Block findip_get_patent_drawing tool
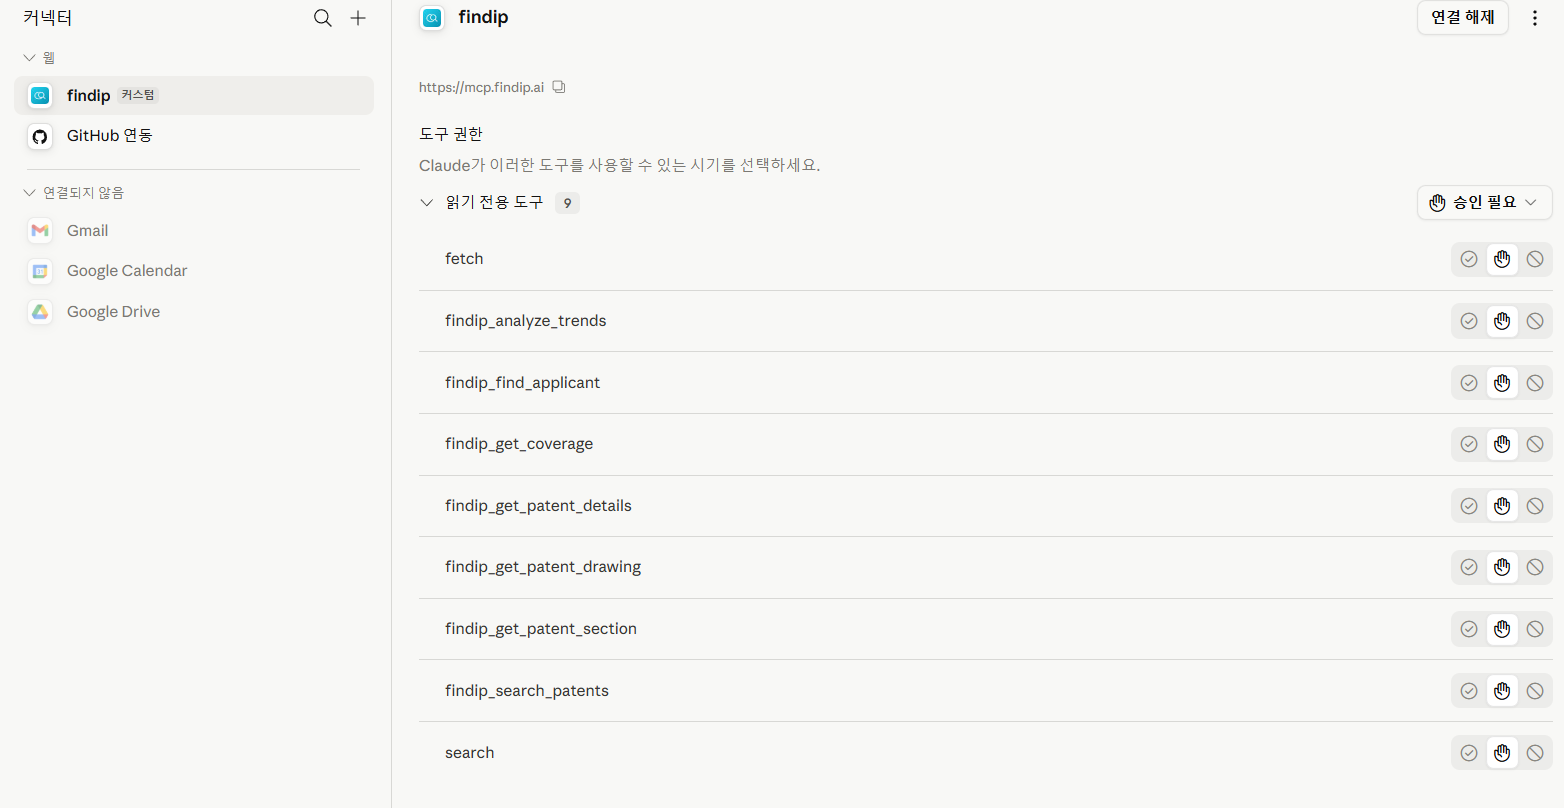1564x808 pixels. tap(1535, 567)
